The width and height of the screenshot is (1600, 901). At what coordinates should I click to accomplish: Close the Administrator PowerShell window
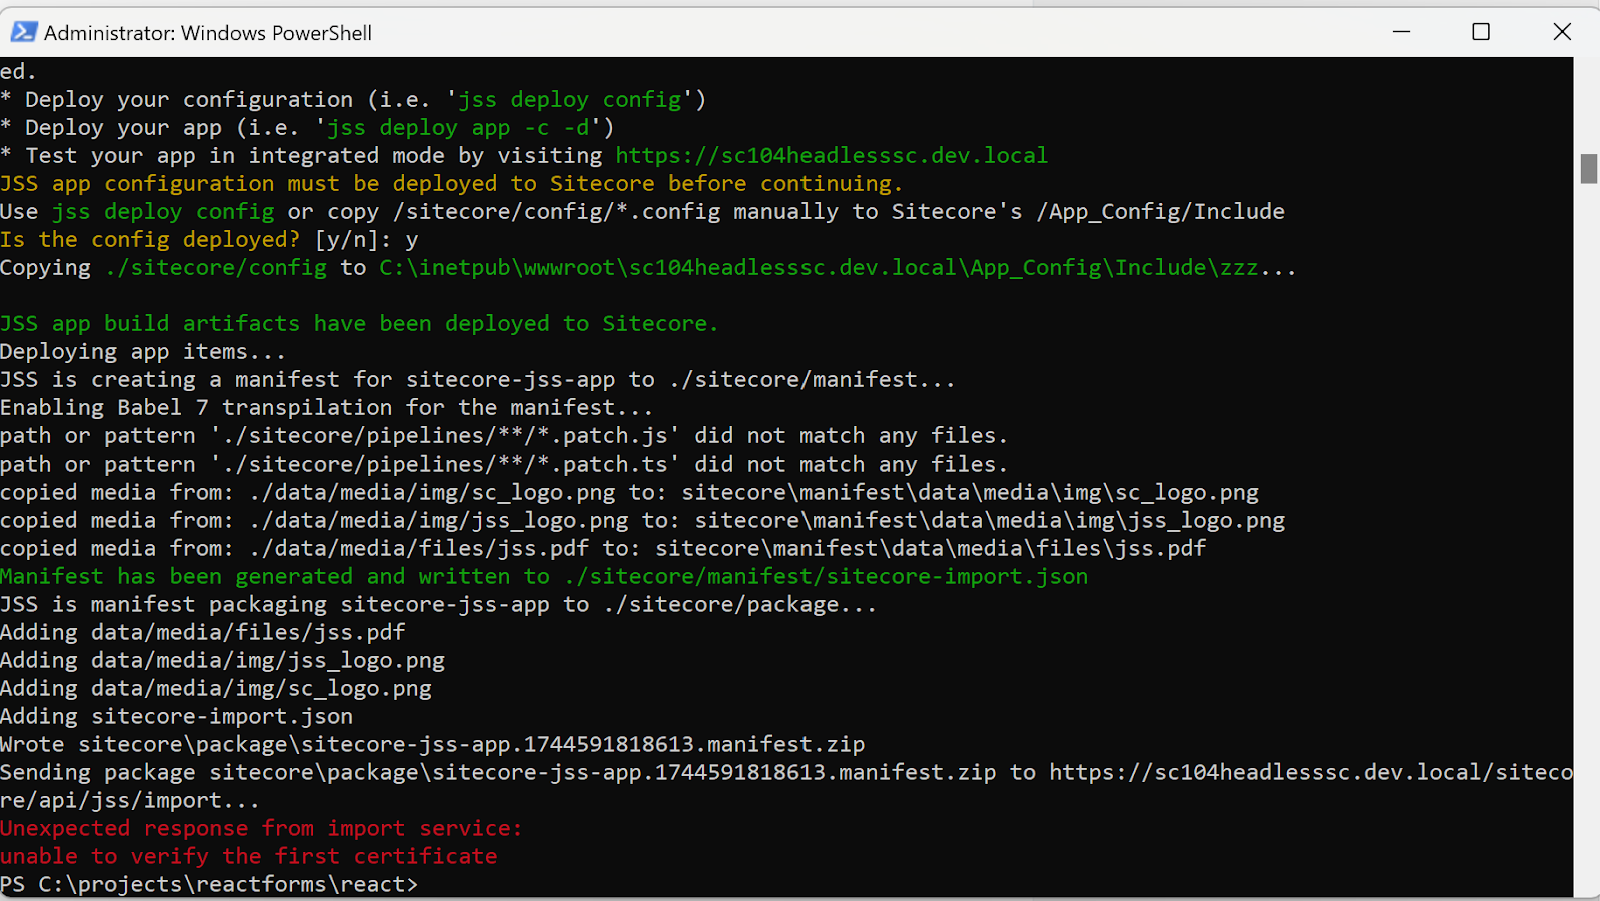pos(1561,32)
